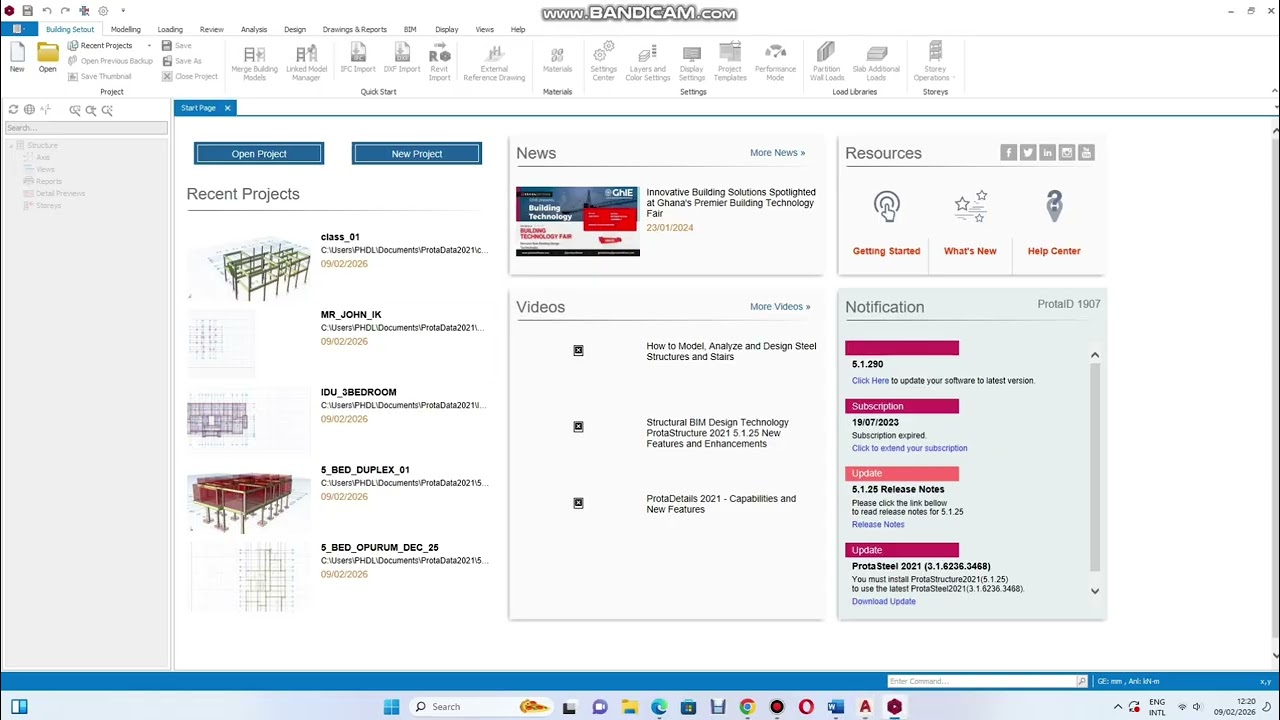Open the YouTube social icon in Resources
Image resolution: width=1280 pixels, height=720 pixels.
(x=1087, y=152)
